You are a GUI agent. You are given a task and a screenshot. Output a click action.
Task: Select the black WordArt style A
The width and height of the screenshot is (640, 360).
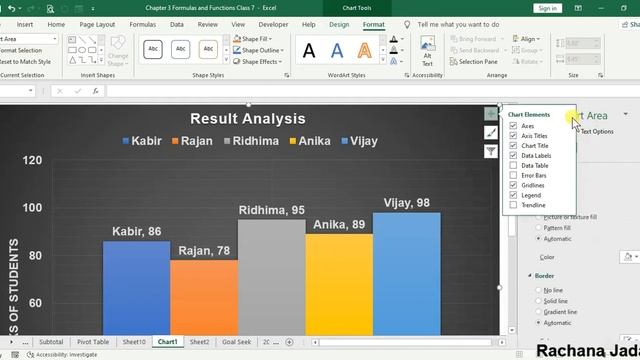tap(309, 51)
